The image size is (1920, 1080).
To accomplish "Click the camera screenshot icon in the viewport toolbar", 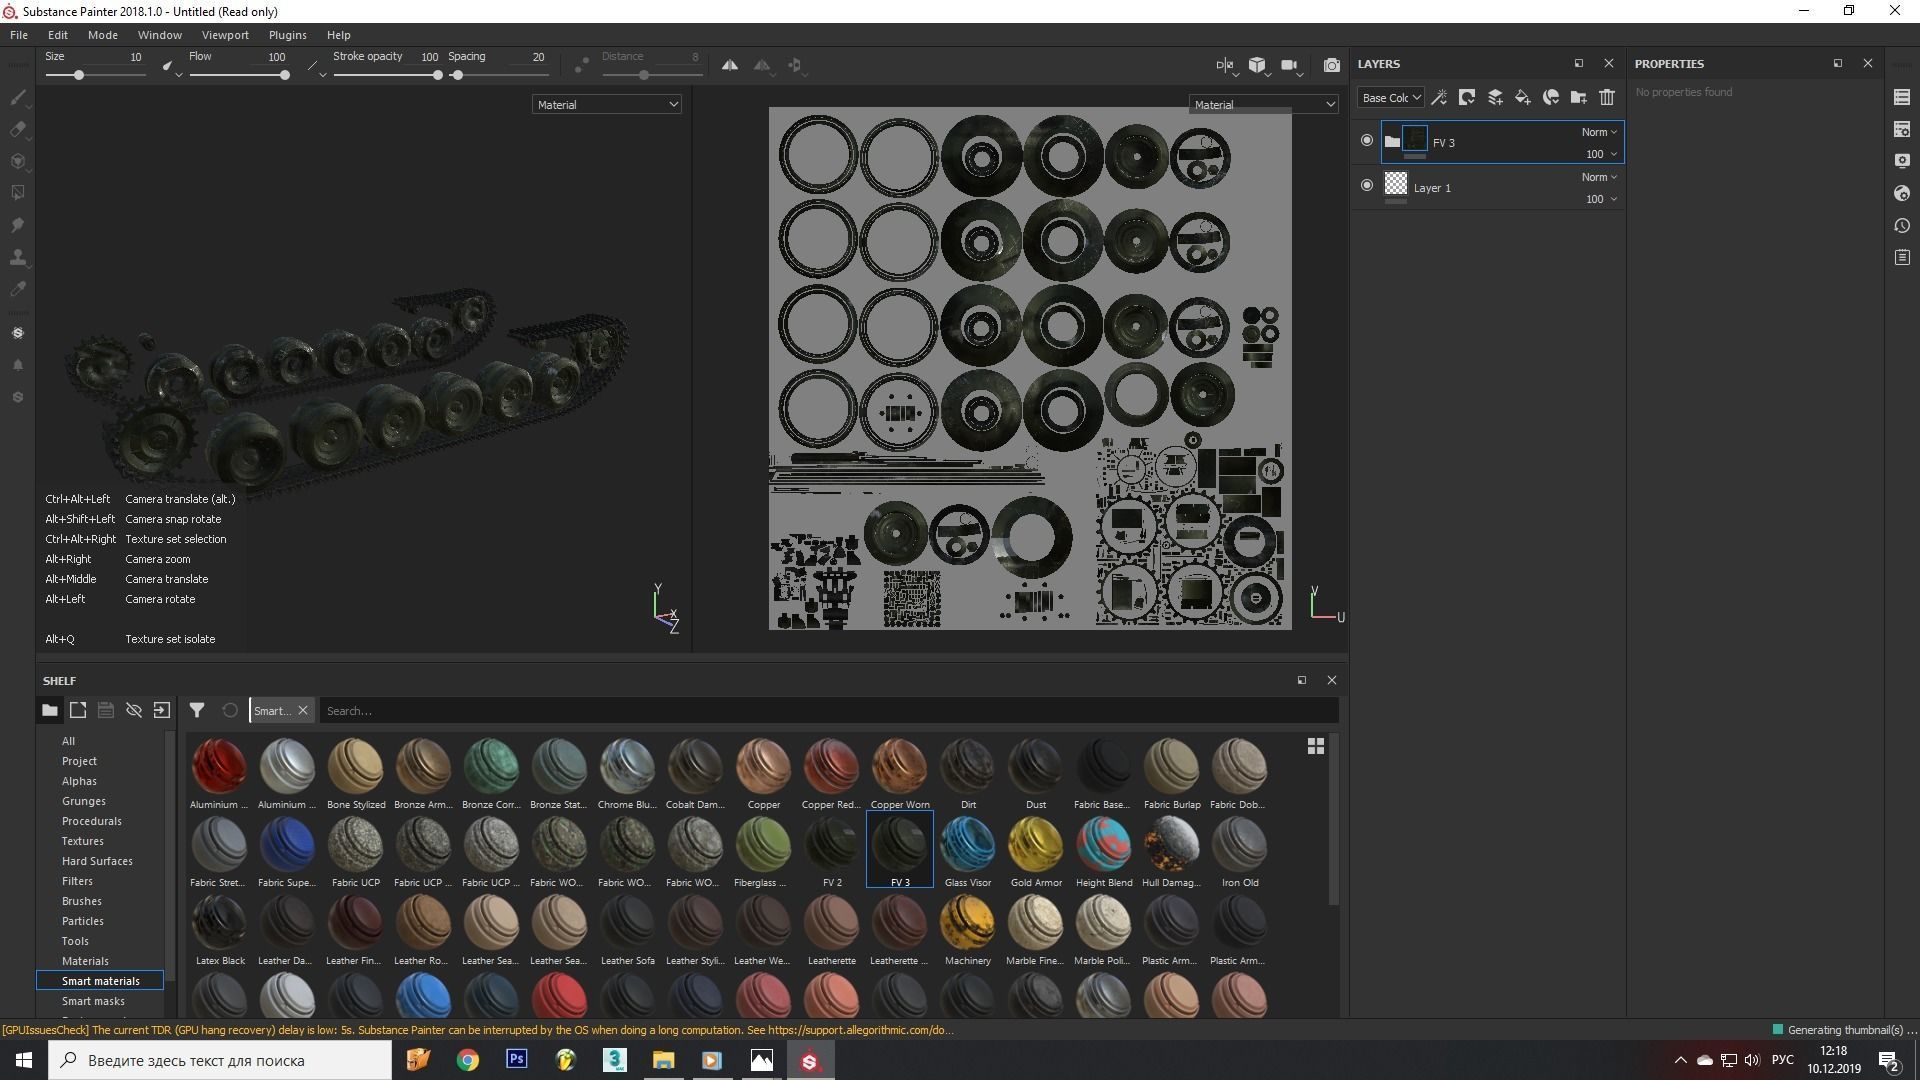I will pyautogui.click(x=1331, y=65).
